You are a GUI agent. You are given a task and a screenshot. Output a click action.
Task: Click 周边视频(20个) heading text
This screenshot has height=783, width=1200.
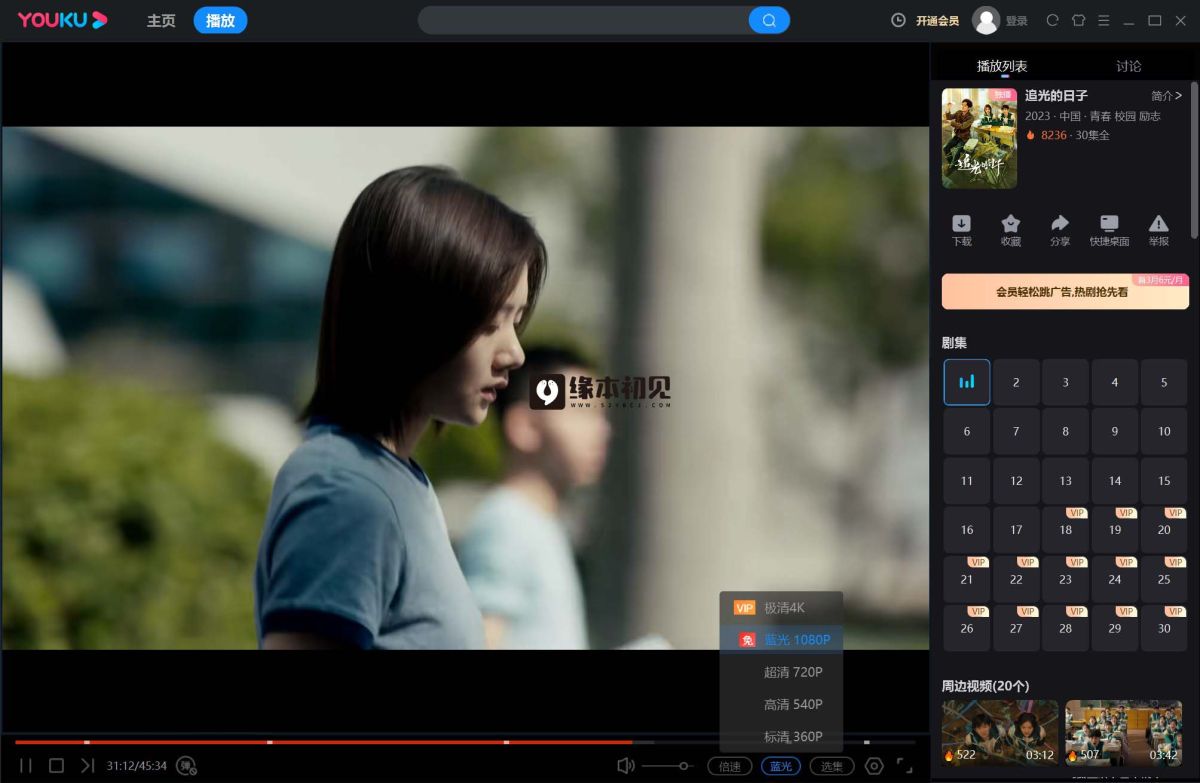click(985, 686)
